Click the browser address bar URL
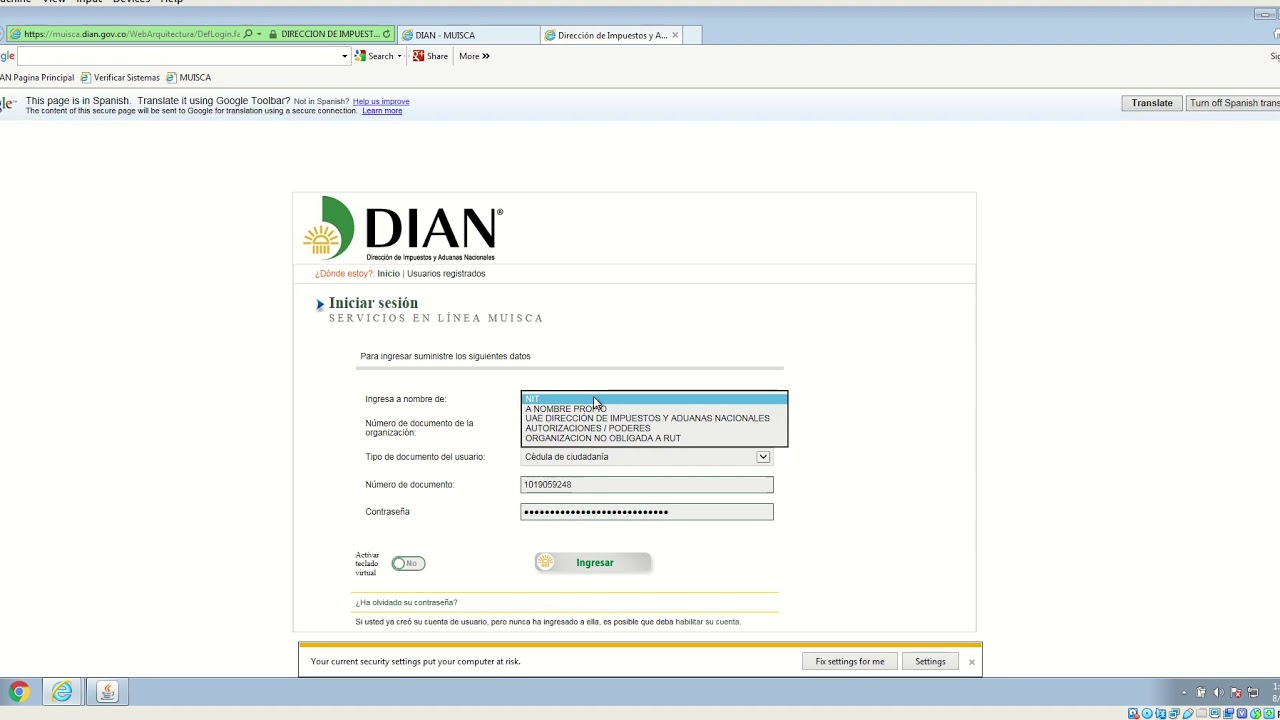This screenshot has width=1280, height=720. click(x=131, y=34)
